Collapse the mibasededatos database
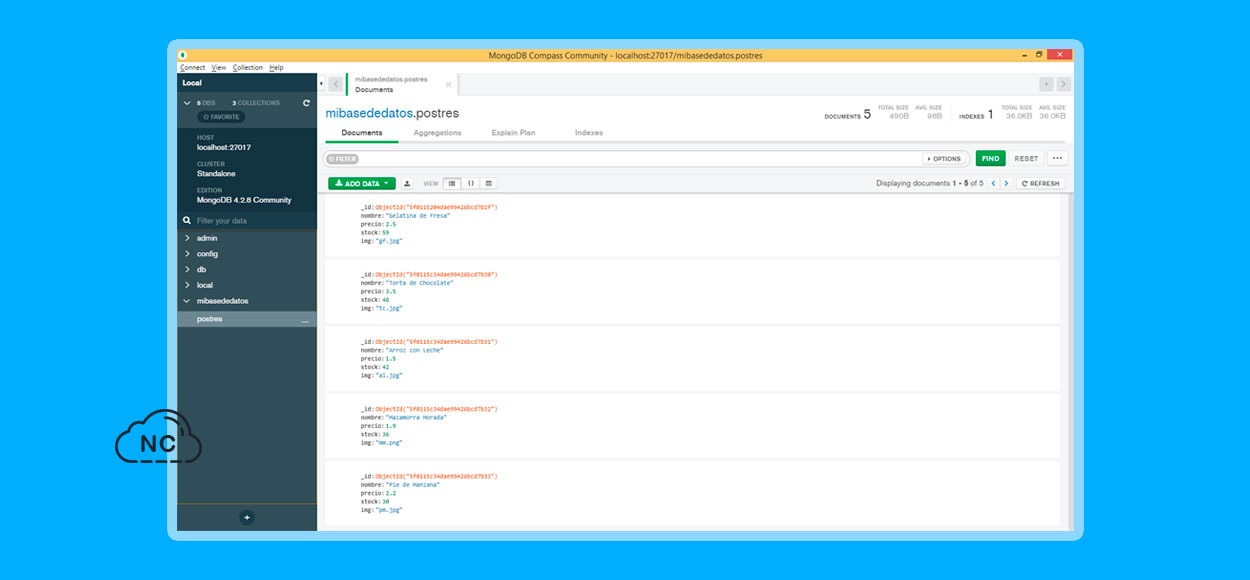 coord(187,301)
